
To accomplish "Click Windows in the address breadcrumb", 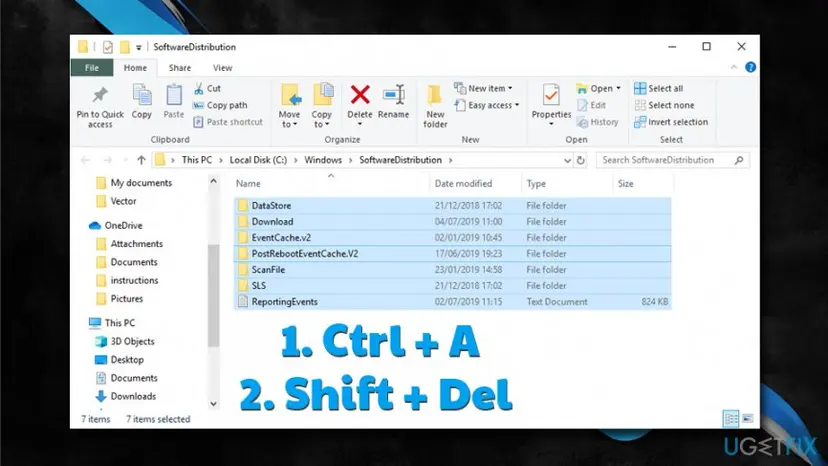I will point(323,160).
